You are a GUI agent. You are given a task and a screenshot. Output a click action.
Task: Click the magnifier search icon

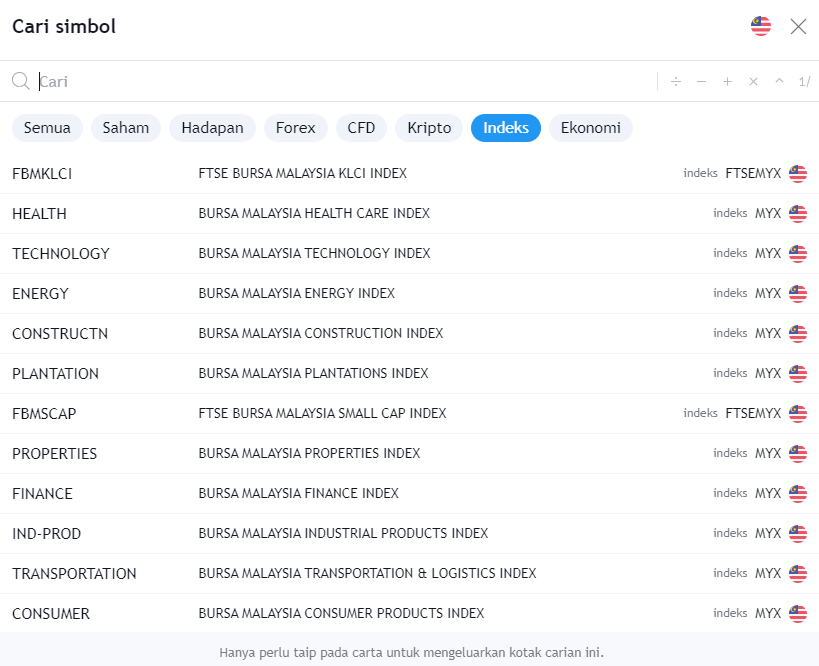(x=21, y=82)
